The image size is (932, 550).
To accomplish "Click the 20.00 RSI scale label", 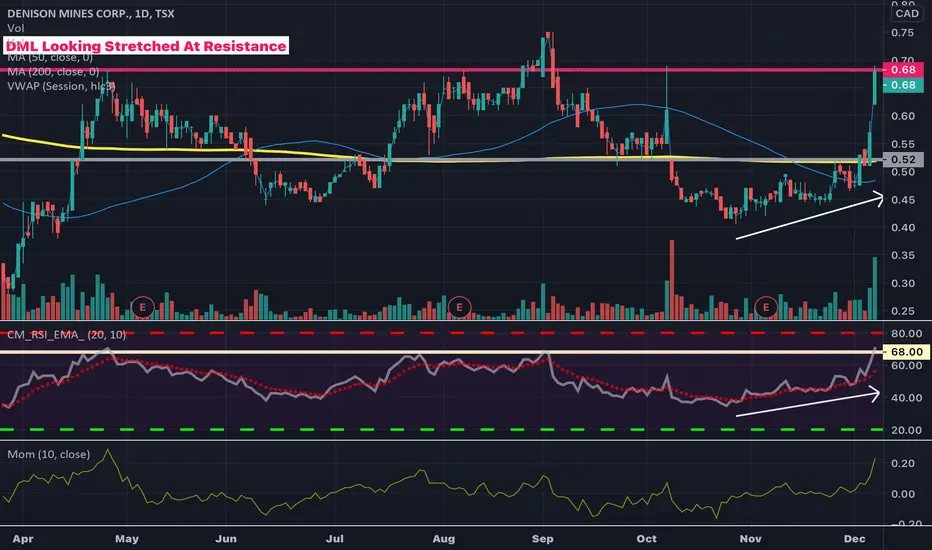I will [x=906, y=430].
